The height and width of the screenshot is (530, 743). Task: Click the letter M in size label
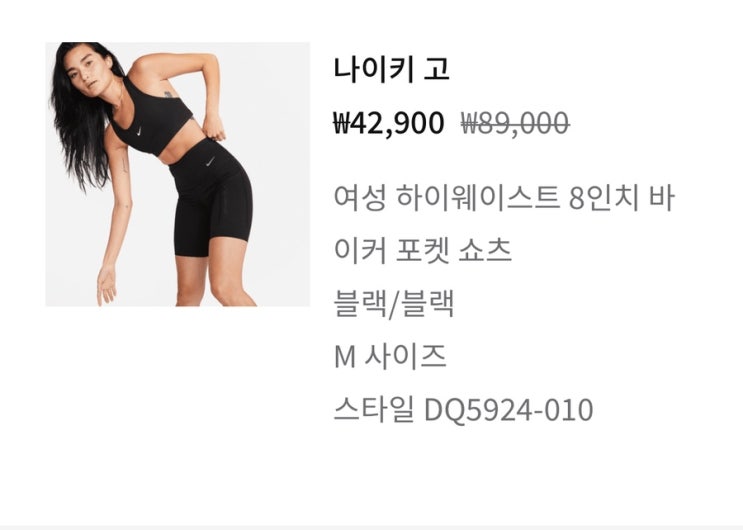pos(344,357)
